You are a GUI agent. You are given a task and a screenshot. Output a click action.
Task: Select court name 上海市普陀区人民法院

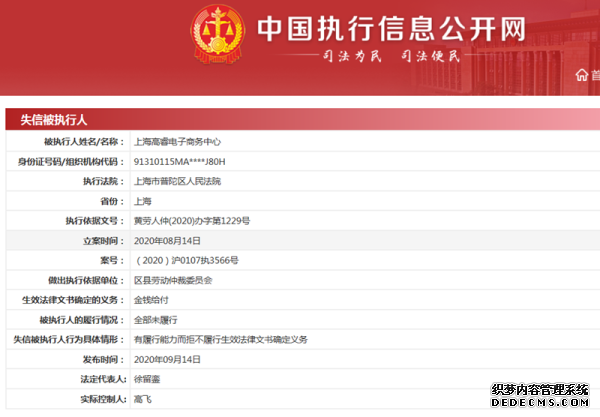point(177,181)
